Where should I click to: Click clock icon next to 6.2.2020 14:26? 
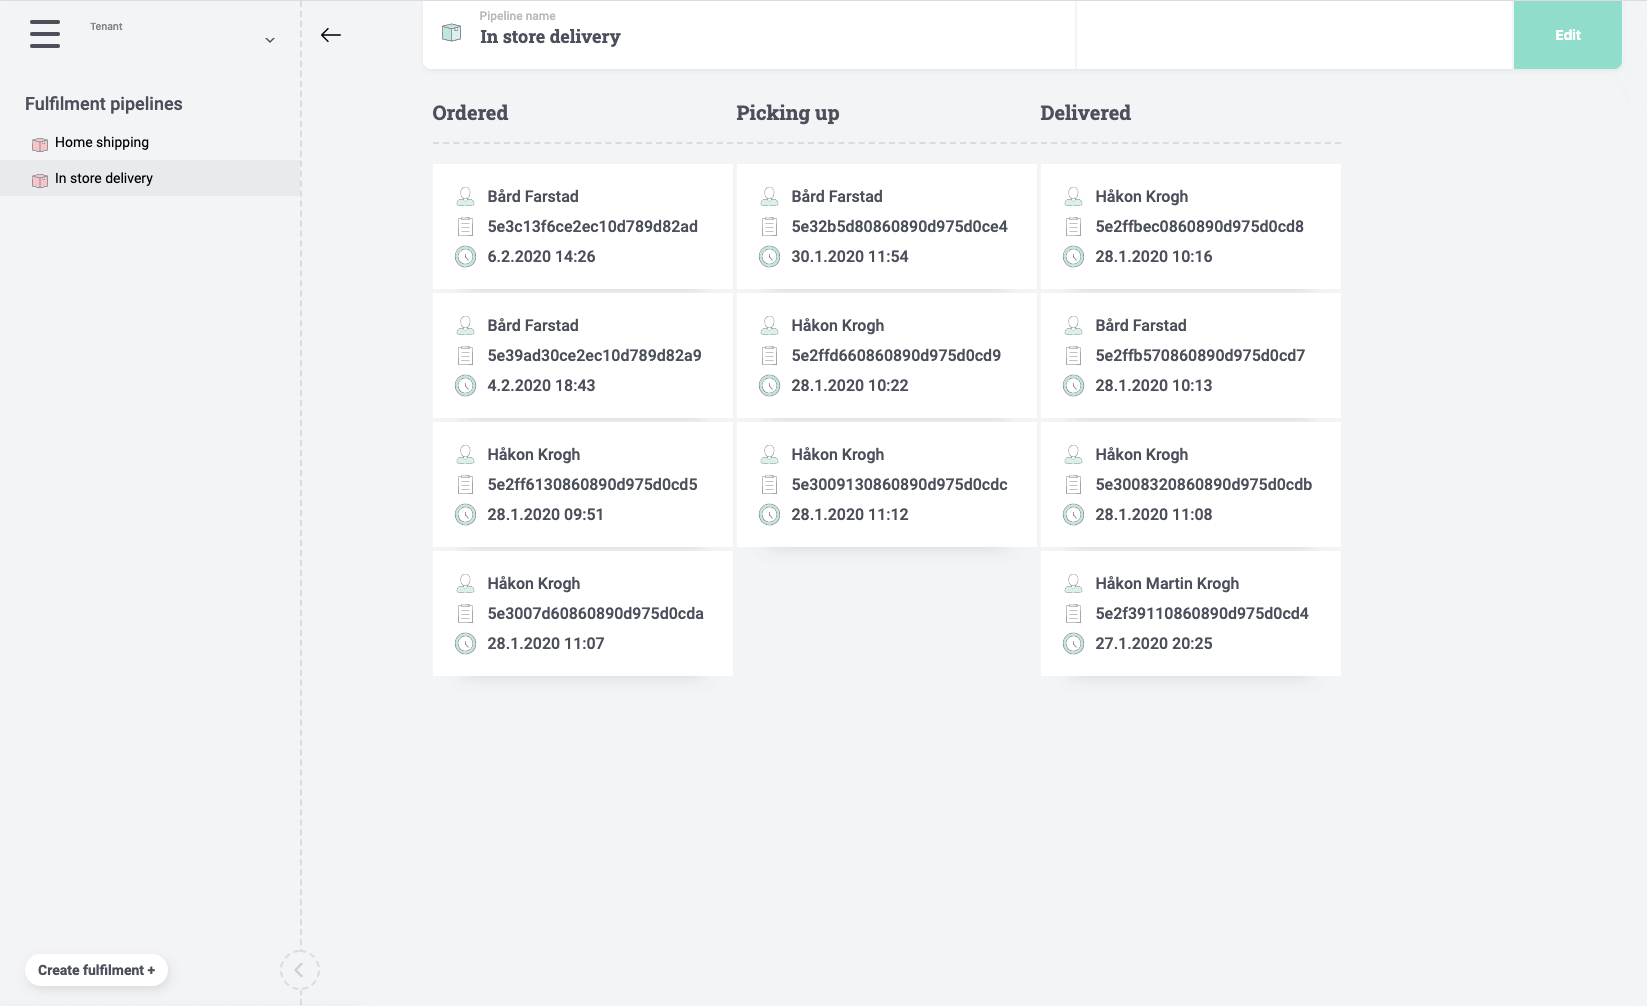[x=466, y=257]
